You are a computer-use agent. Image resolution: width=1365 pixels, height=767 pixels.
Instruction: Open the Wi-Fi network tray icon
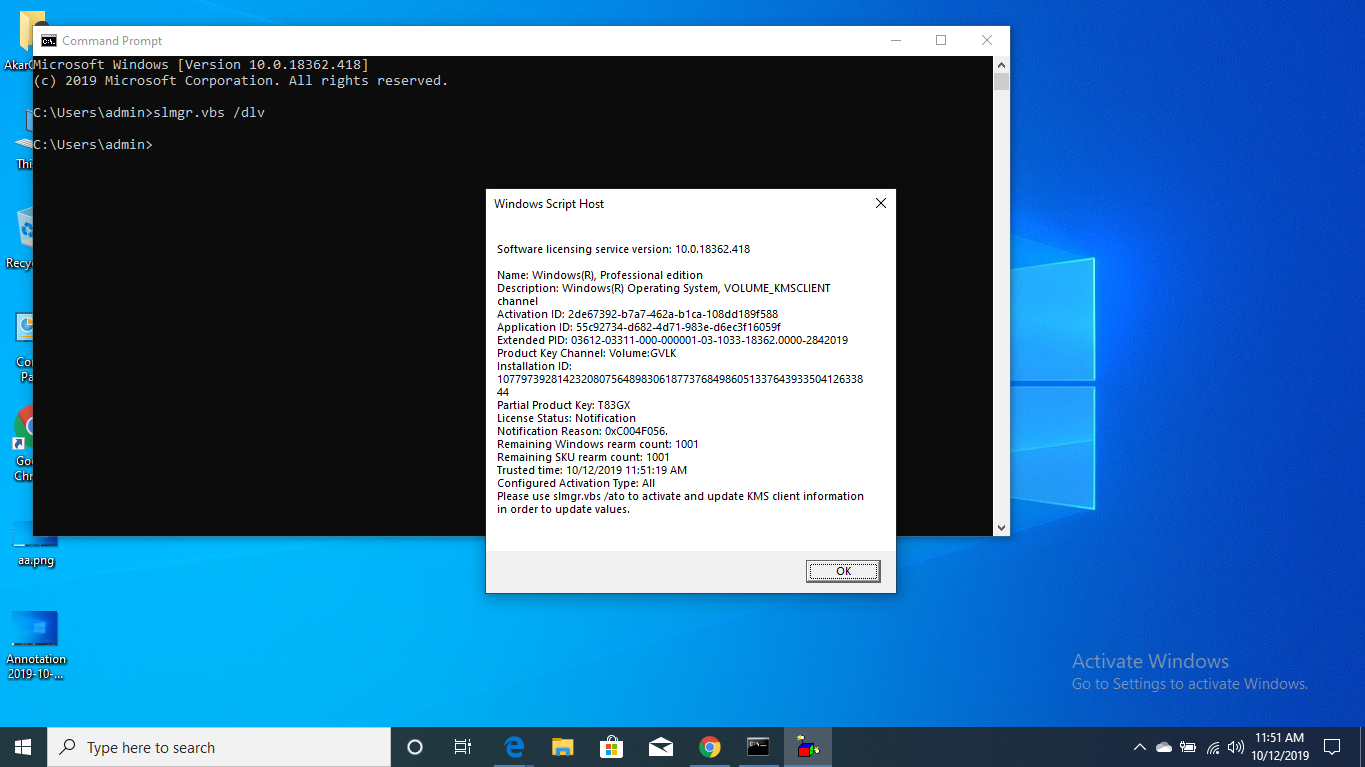[x=1213, y=747]
